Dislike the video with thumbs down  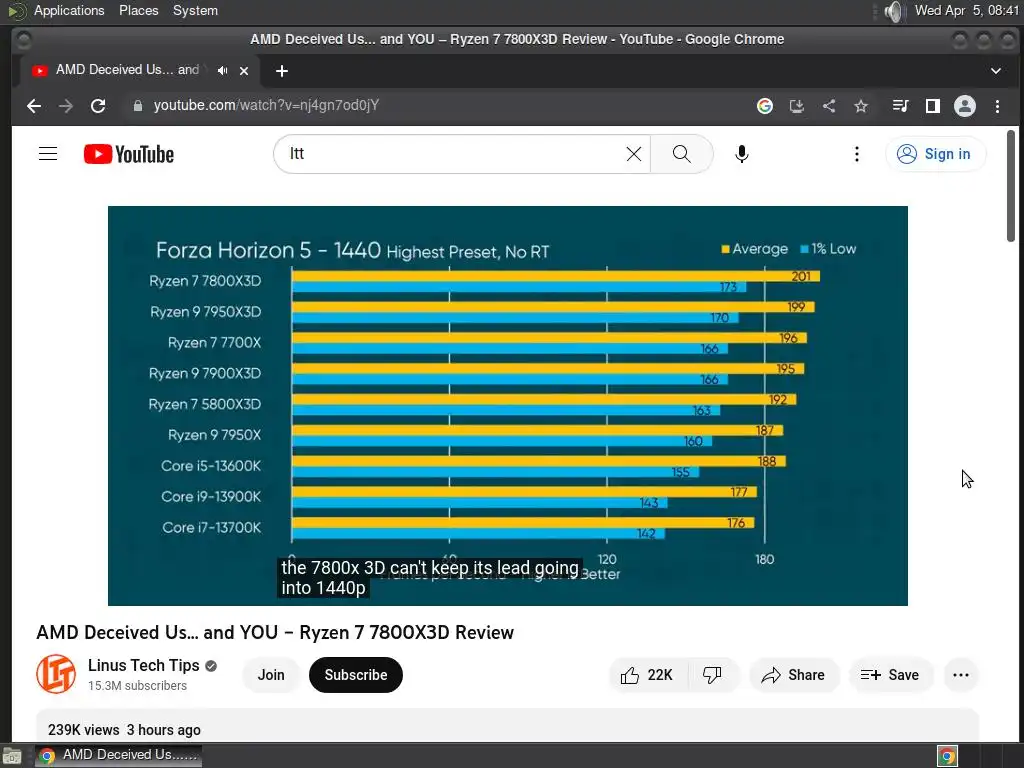tap(712, 675)
